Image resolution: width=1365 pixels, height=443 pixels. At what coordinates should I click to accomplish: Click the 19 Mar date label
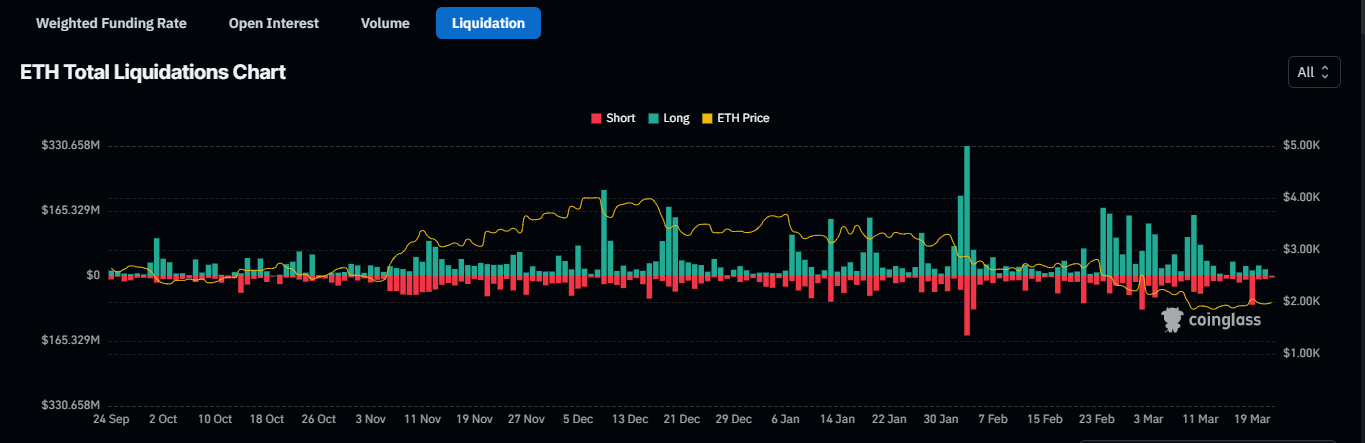pyautogui.click(x=1252, y=419)
